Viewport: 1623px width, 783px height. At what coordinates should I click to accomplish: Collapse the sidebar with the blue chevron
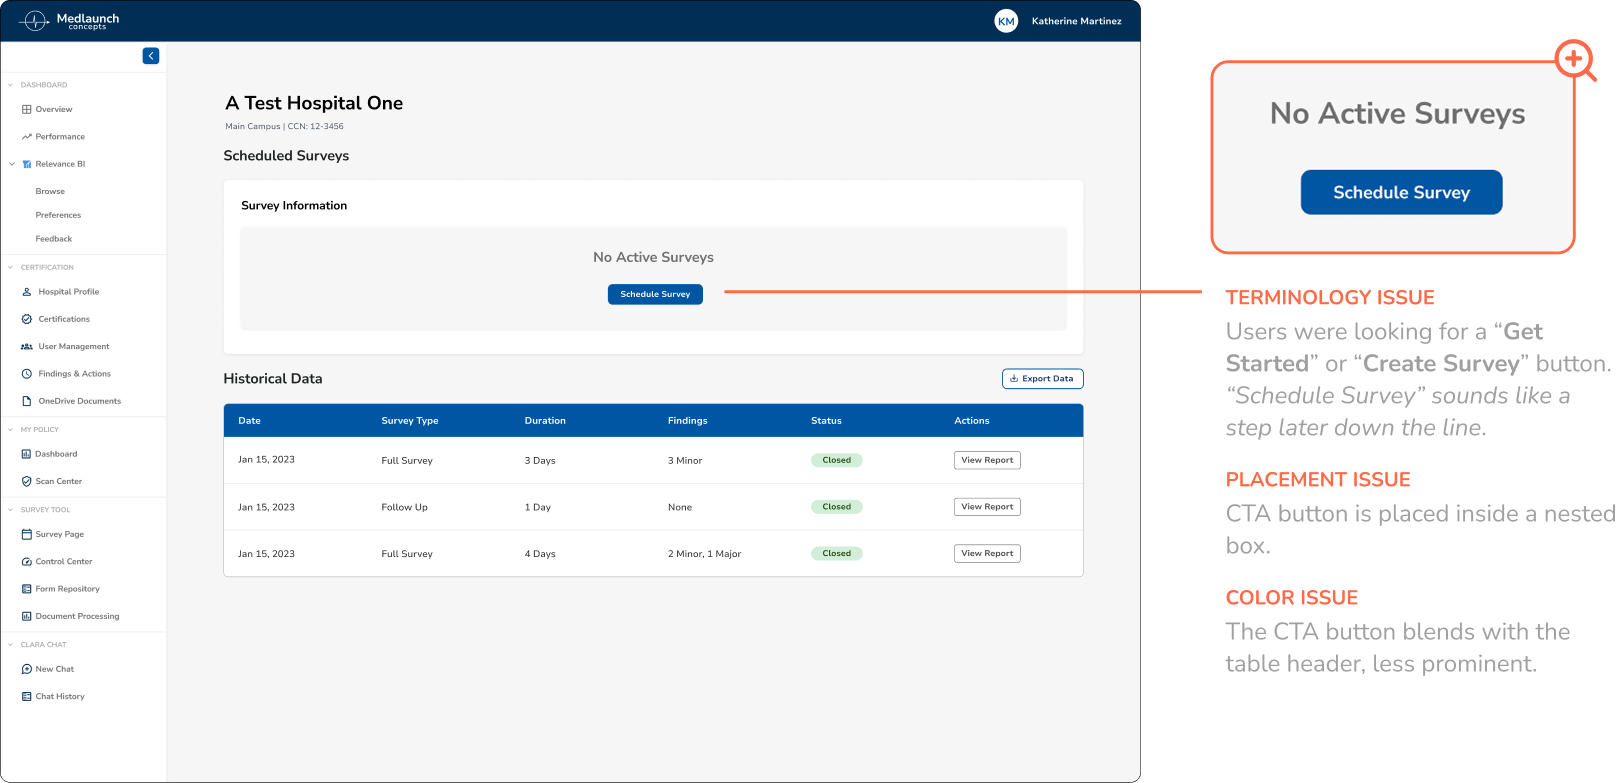coord(151,56)
